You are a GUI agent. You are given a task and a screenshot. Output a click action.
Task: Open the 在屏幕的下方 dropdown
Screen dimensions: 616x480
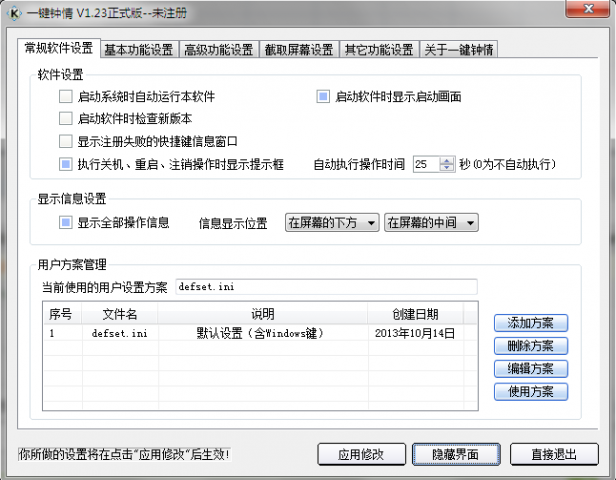[332, 223]
